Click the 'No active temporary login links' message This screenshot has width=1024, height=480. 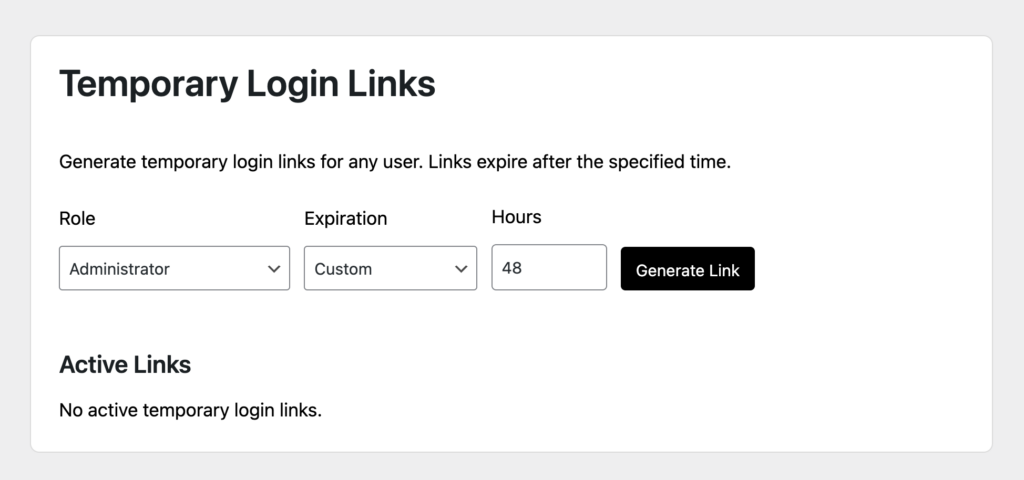pos(190,410)
